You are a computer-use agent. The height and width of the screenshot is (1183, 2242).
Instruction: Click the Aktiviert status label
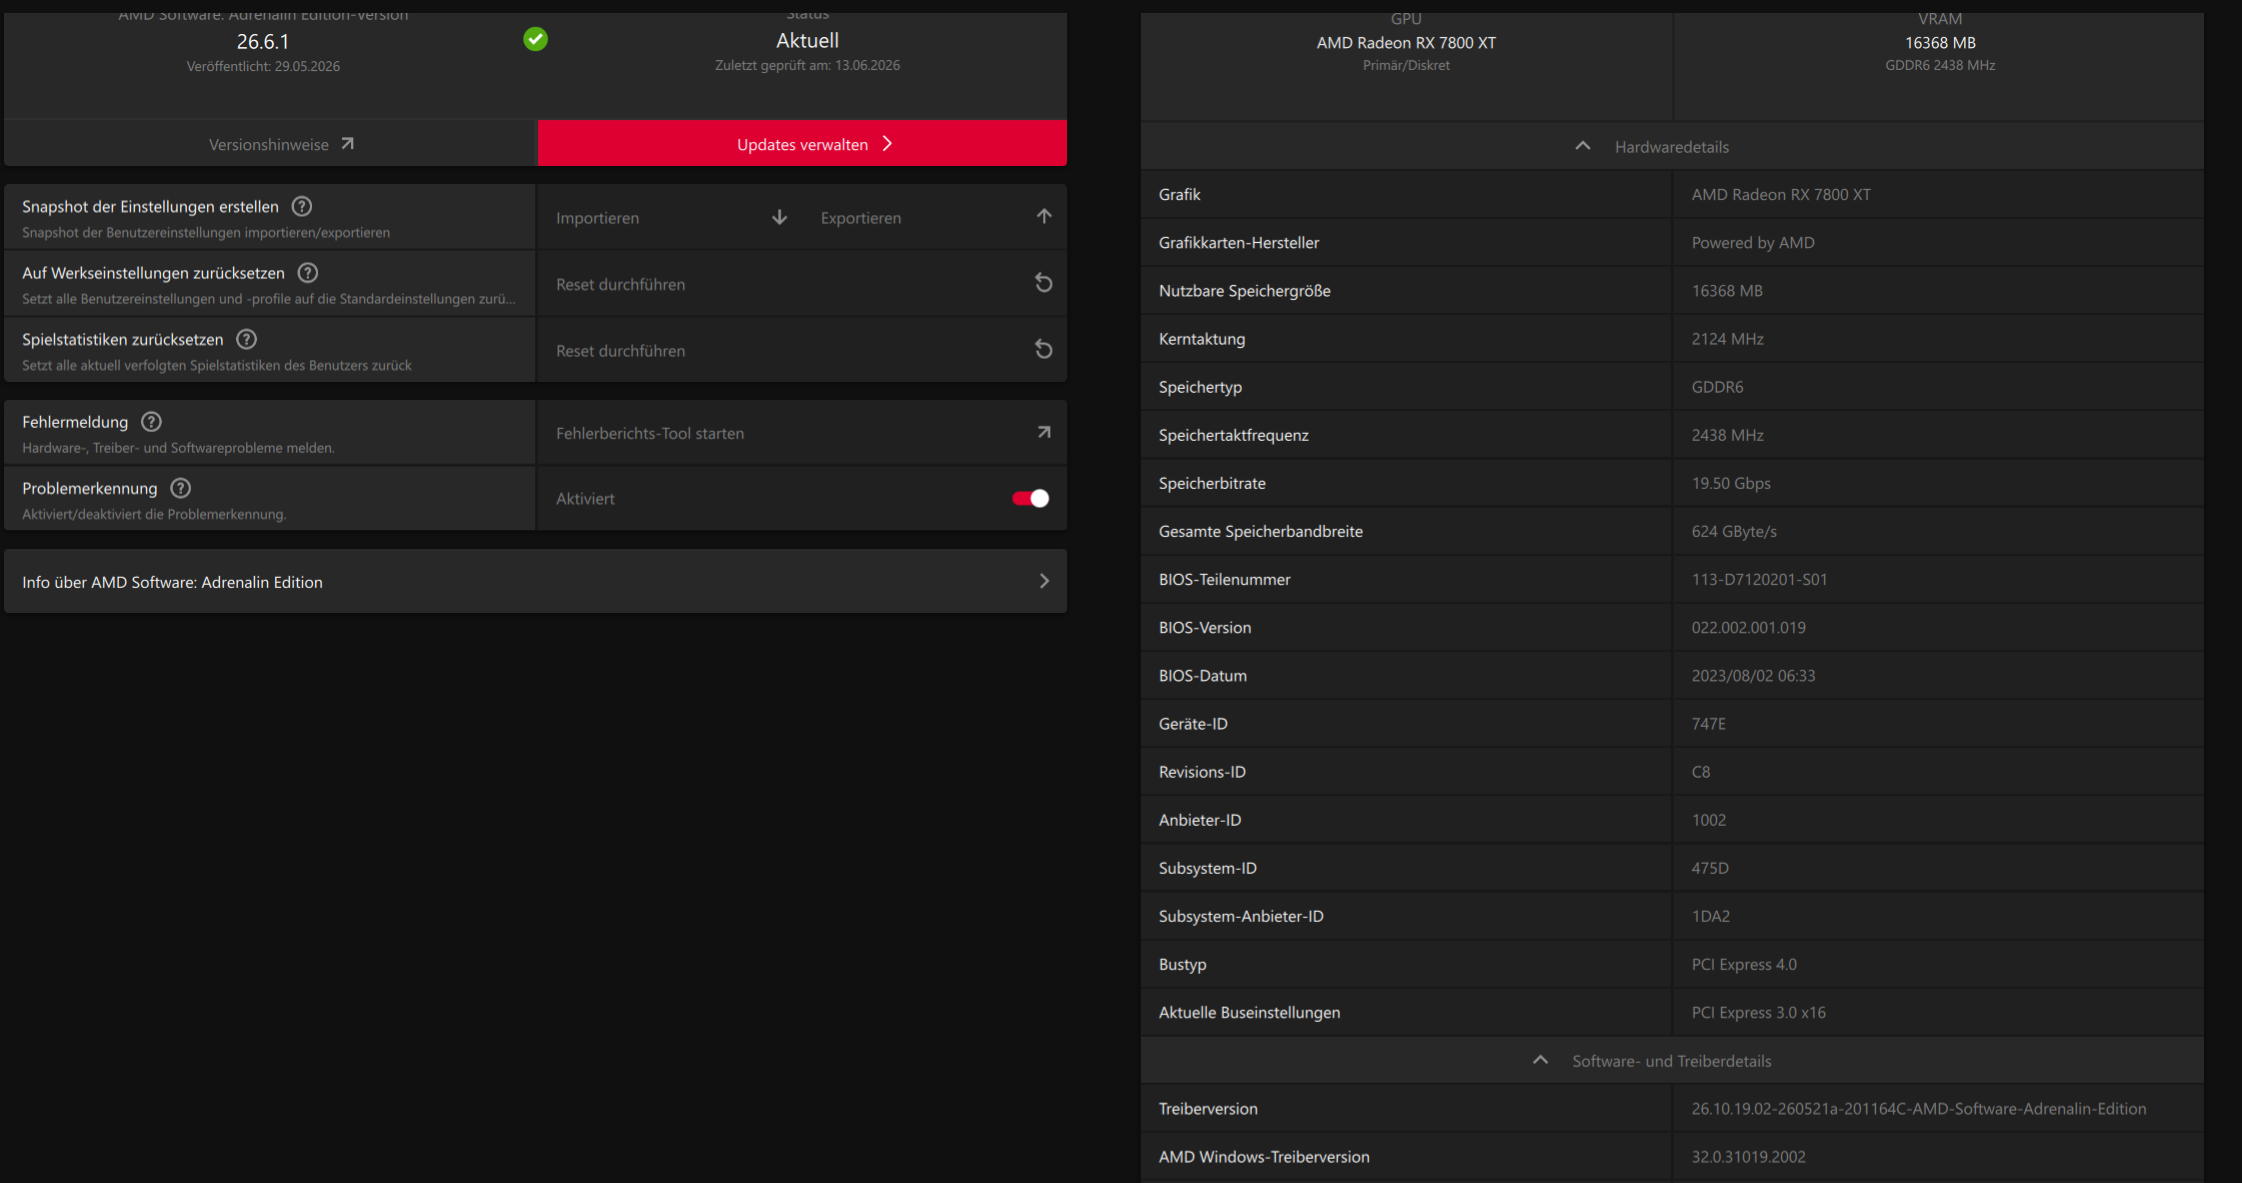pos(586,498)
